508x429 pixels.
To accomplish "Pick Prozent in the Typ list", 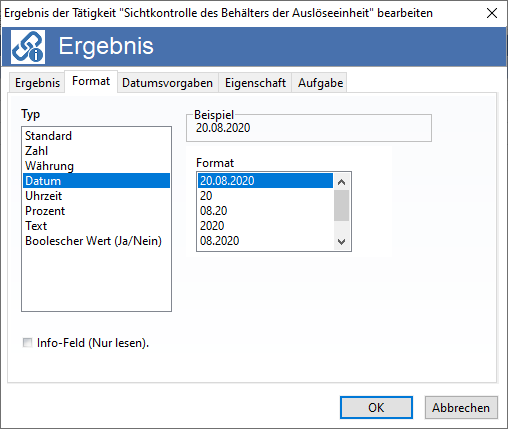I will [x=96, y=211].
